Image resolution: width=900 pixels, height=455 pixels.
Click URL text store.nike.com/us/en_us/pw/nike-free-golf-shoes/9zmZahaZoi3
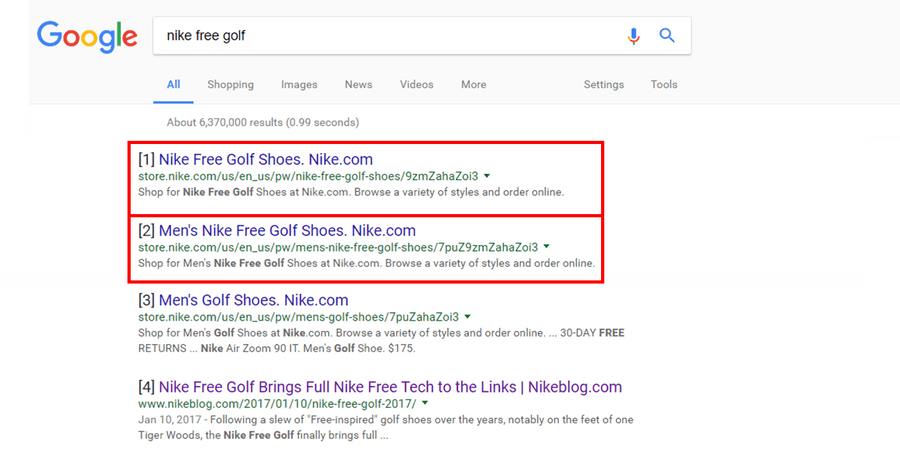pyautogui.click(x=308, y=176)
